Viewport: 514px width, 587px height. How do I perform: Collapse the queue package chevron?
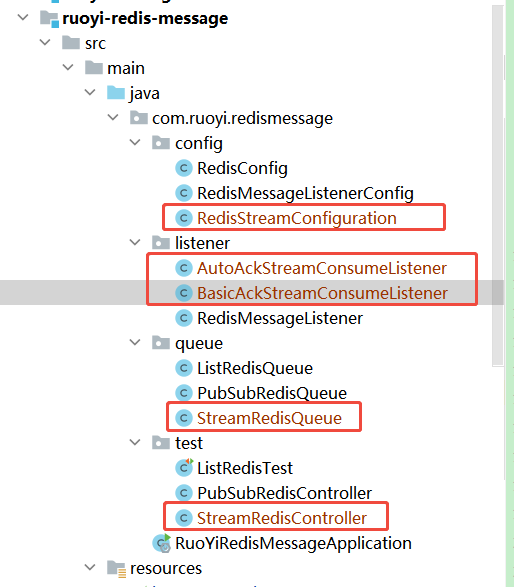[135, 343]
